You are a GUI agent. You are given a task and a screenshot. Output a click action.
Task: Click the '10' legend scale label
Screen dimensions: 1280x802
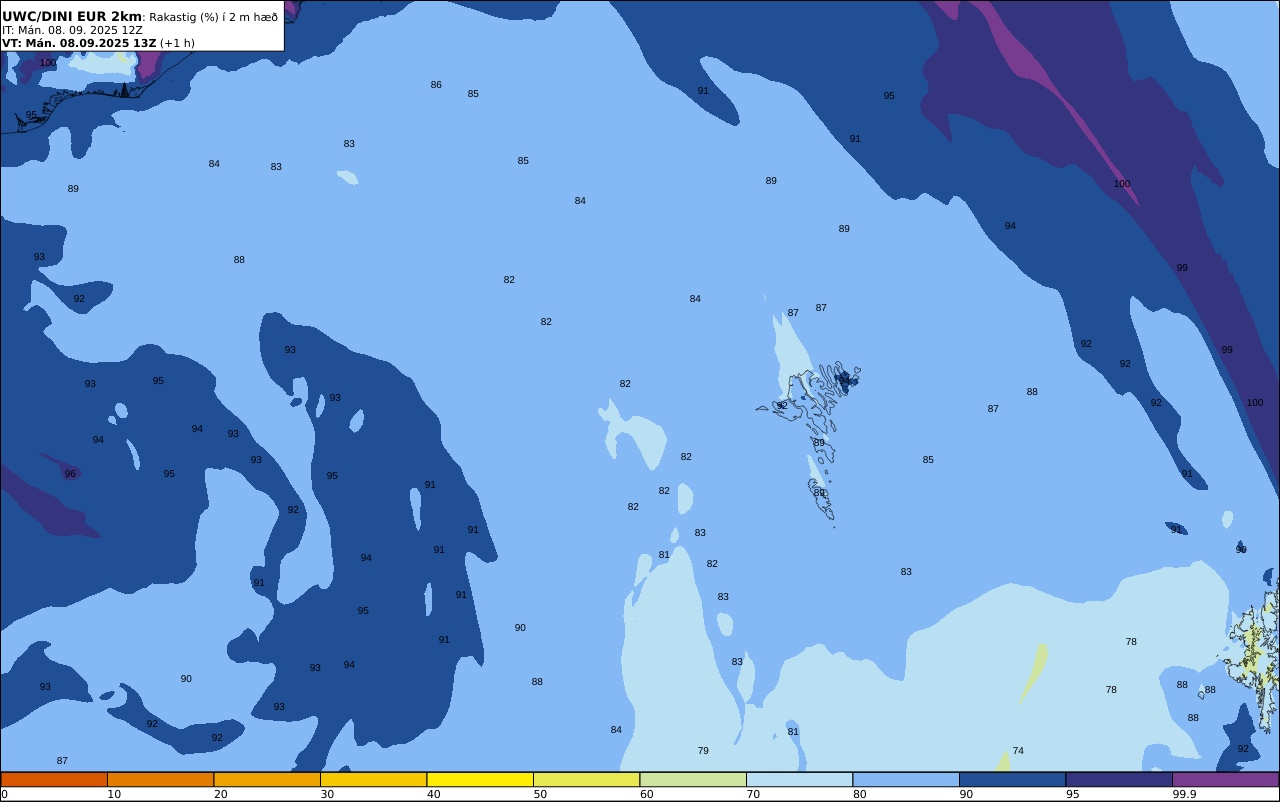point(114,794)
